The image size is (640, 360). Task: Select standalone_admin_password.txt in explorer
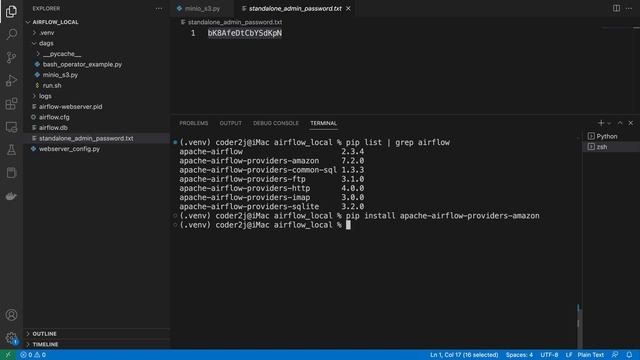97,138
